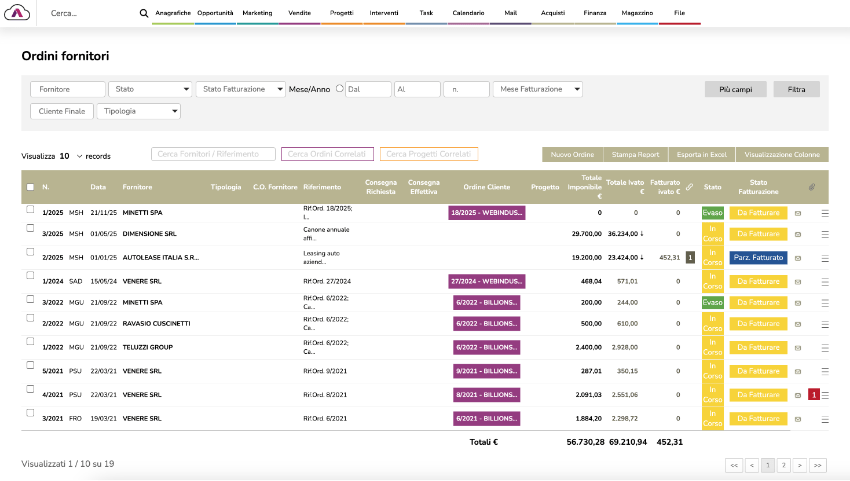850x481 pixels.
Task: Click the attachment paperclip column header
Action: (x=813, y=187)
